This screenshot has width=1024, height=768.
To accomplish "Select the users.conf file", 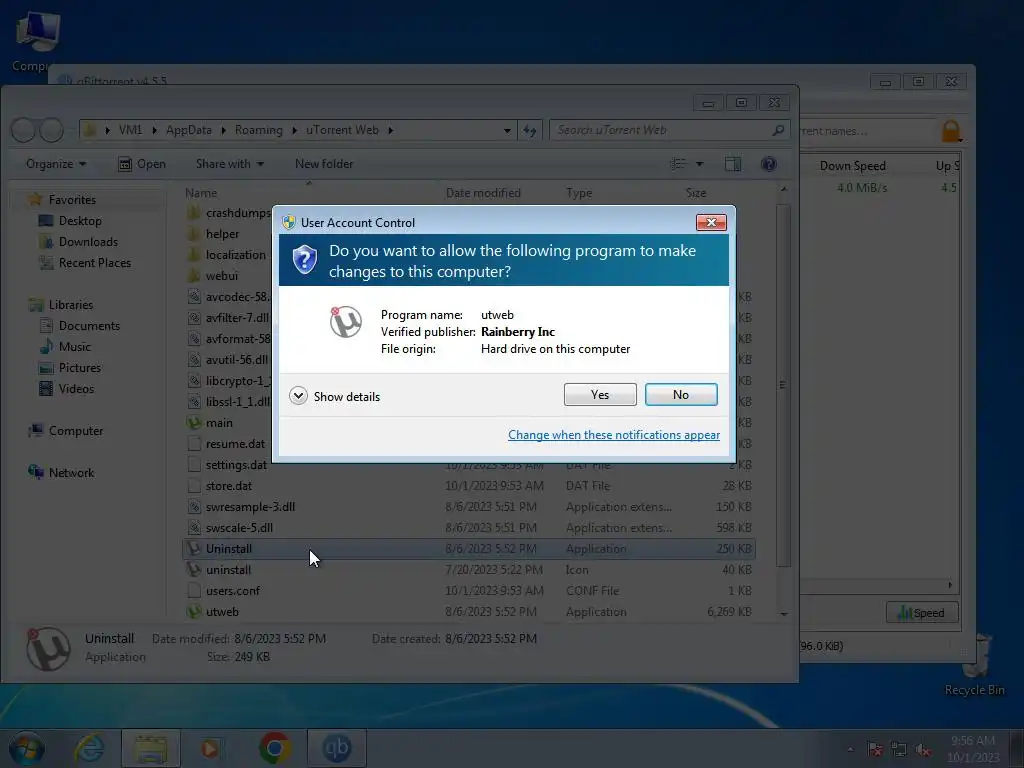I will (469, 591).
